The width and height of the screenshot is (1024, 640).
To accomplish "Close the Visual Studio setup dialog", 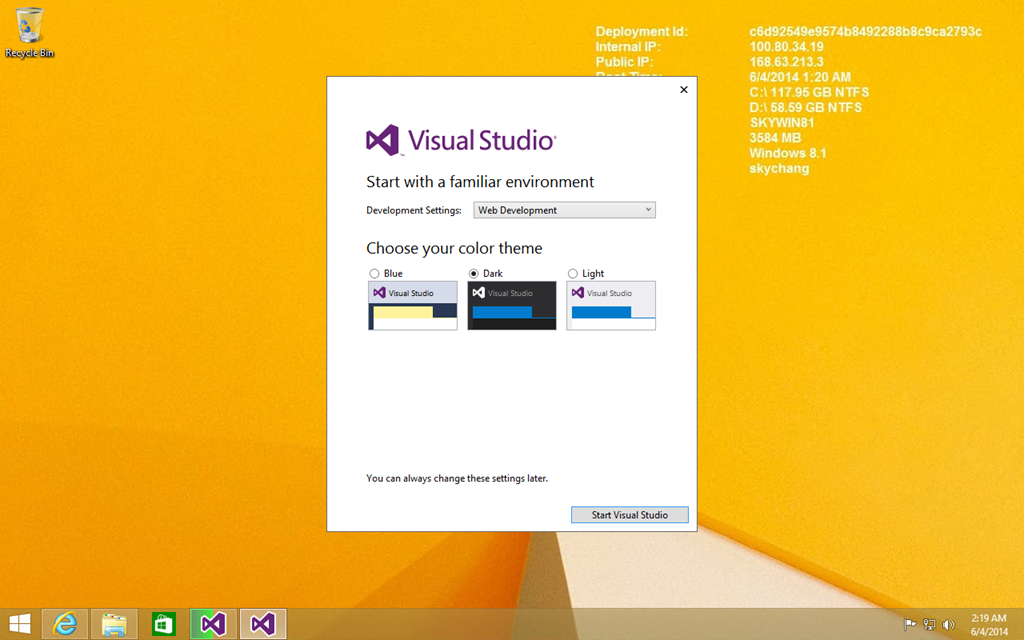I will (x=684, y=89).
